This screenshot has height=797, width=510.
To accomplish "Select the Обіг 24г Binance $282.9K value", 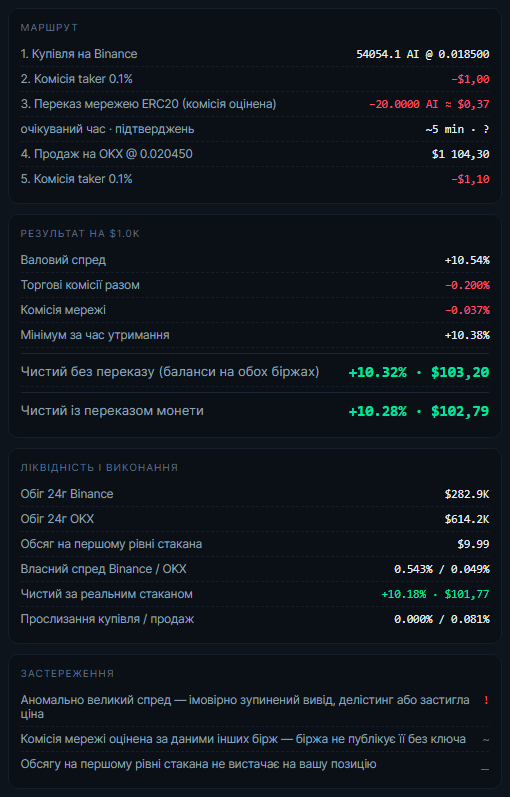I will tap(467, 494).
